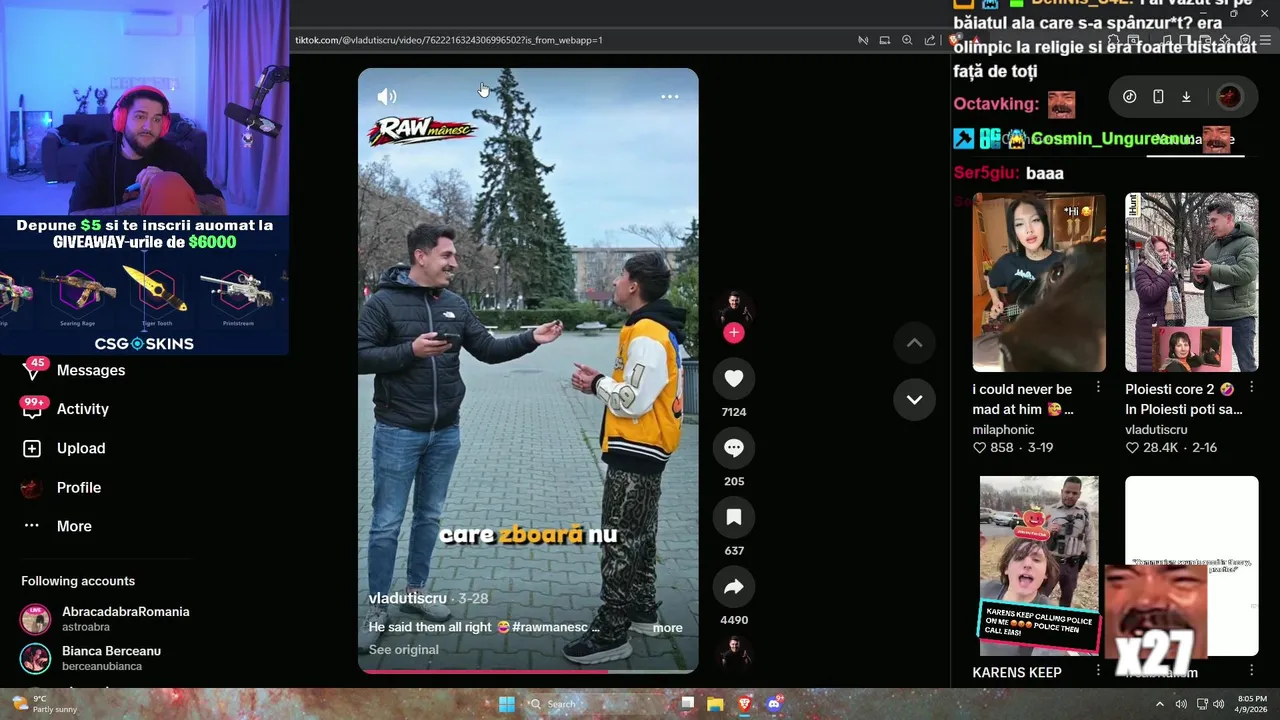Open the browser hamburger menu
Viewport: 1280px width, 720px height.
[x=1266, y=40]
